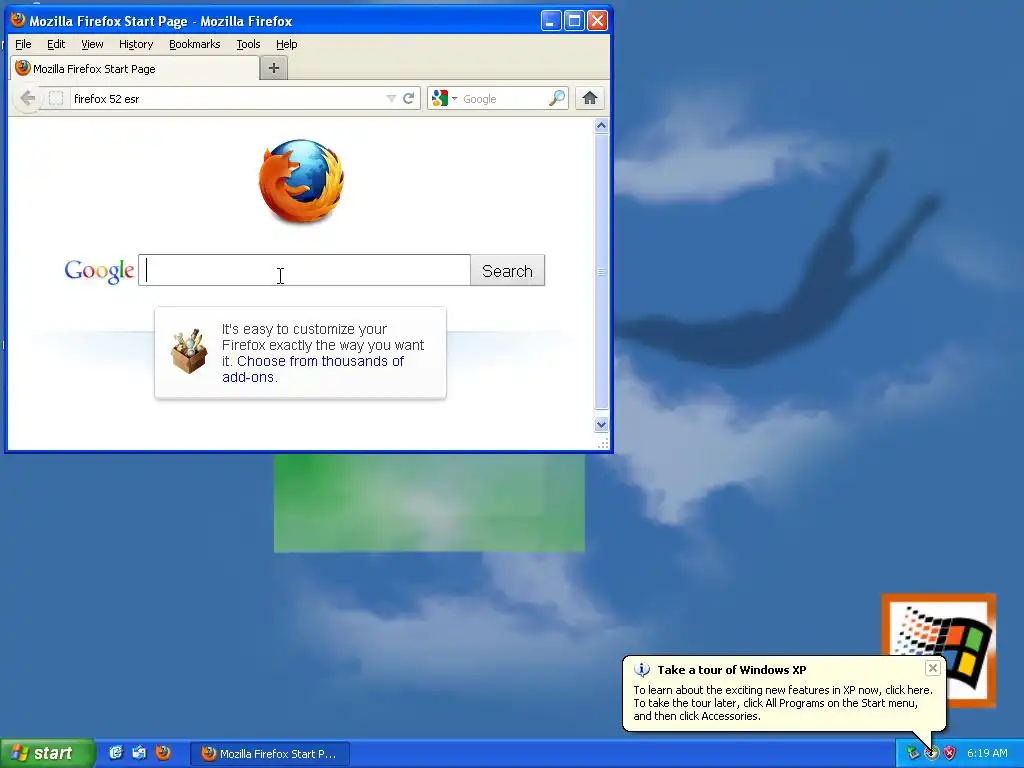
Task: Reload the page with the refresh icon
Action: [409, 99]
